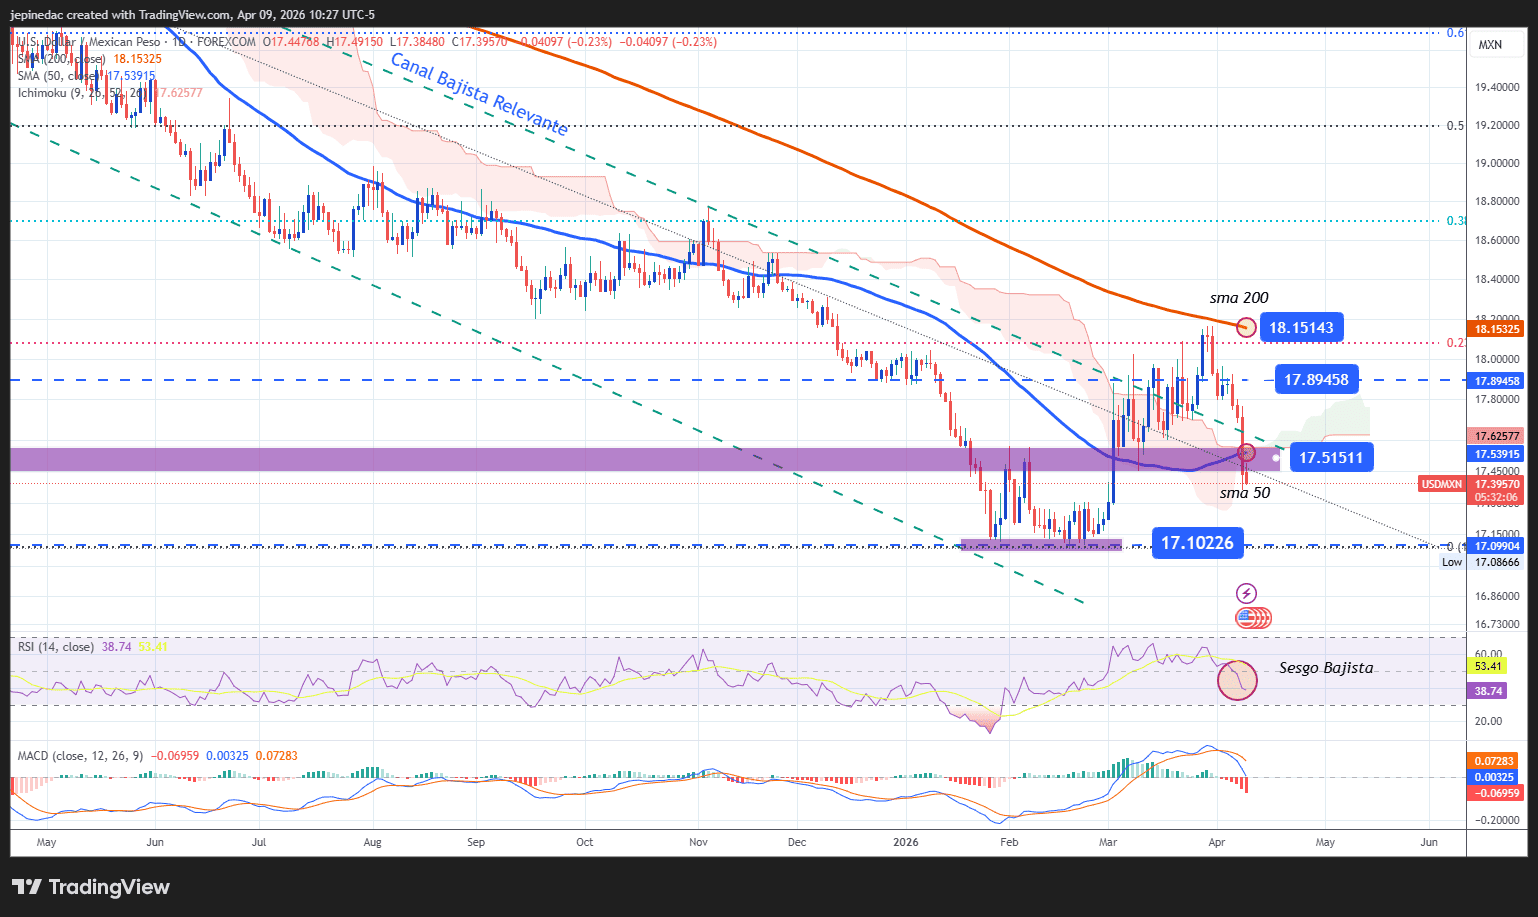Click the 2026 label on the time axis
Screen dimensions: 1538x917
coord(905,842)
